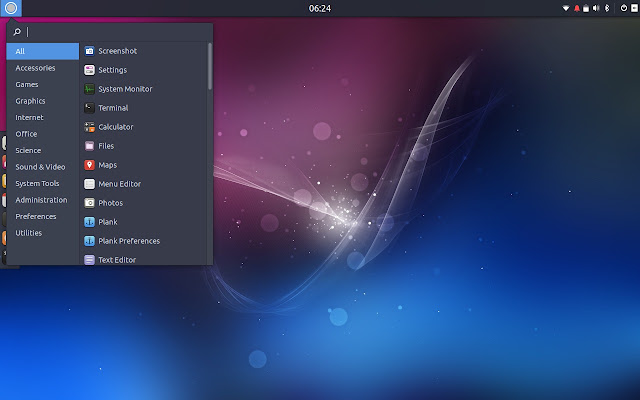Click the magnifier search icon in the menu

coord(17,32)
